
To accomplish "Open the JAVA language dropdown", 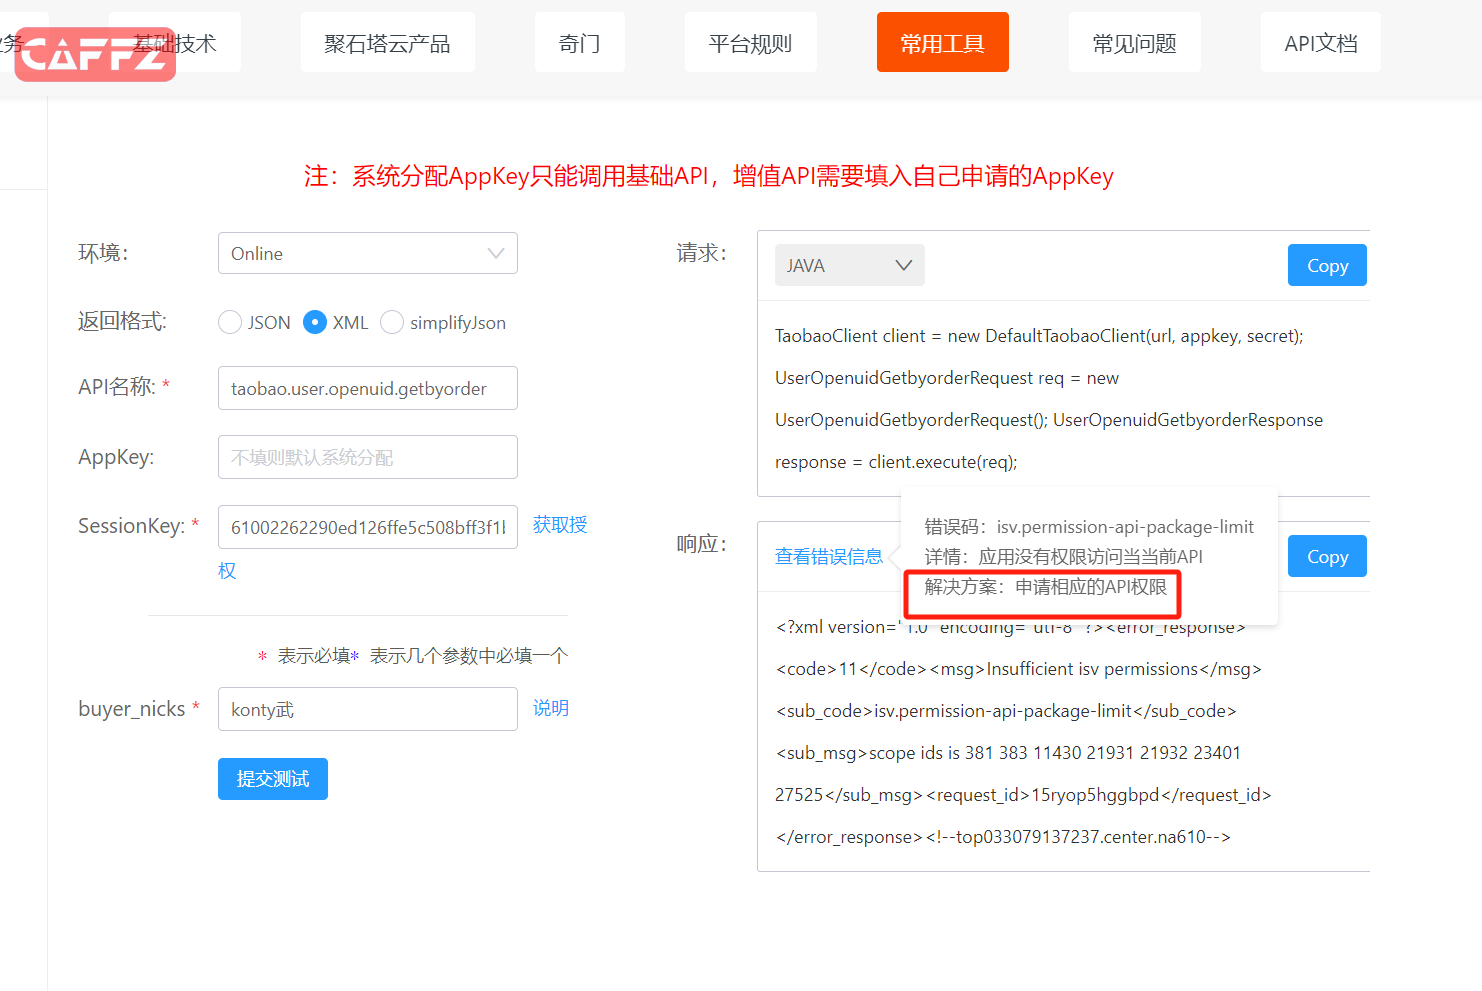I will (849, 265).
